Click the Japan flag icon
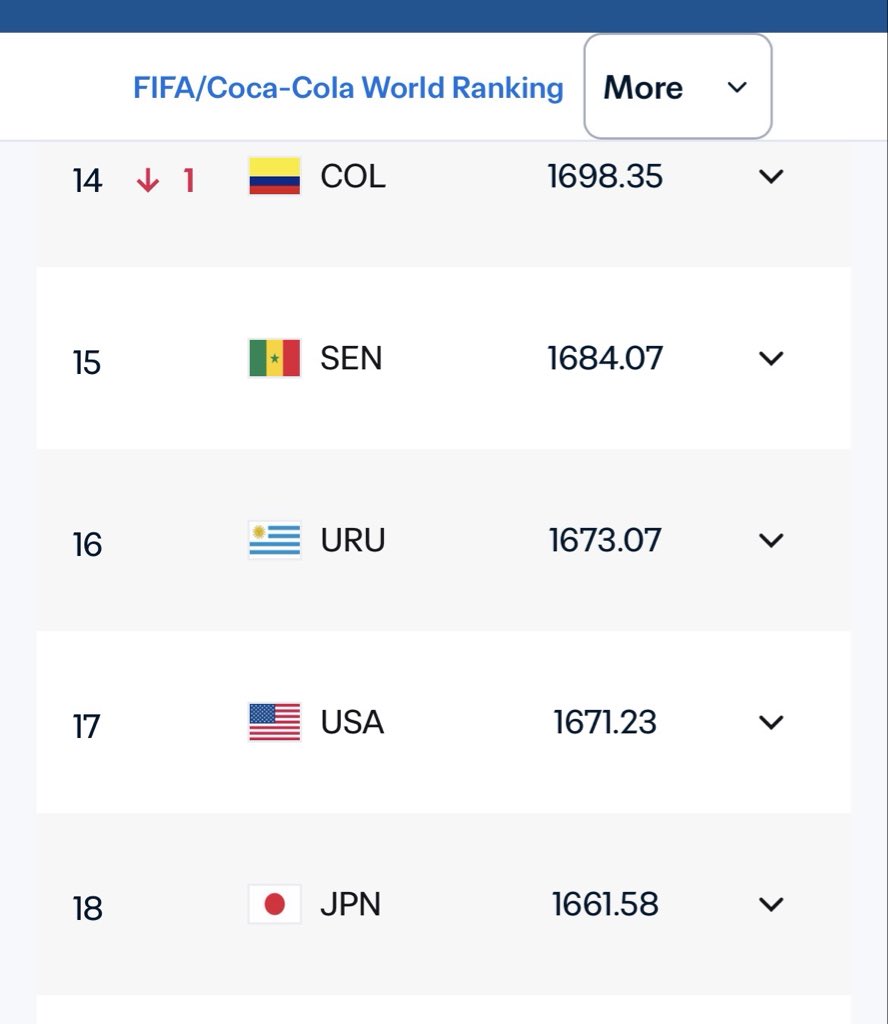 tap(274, 904)
